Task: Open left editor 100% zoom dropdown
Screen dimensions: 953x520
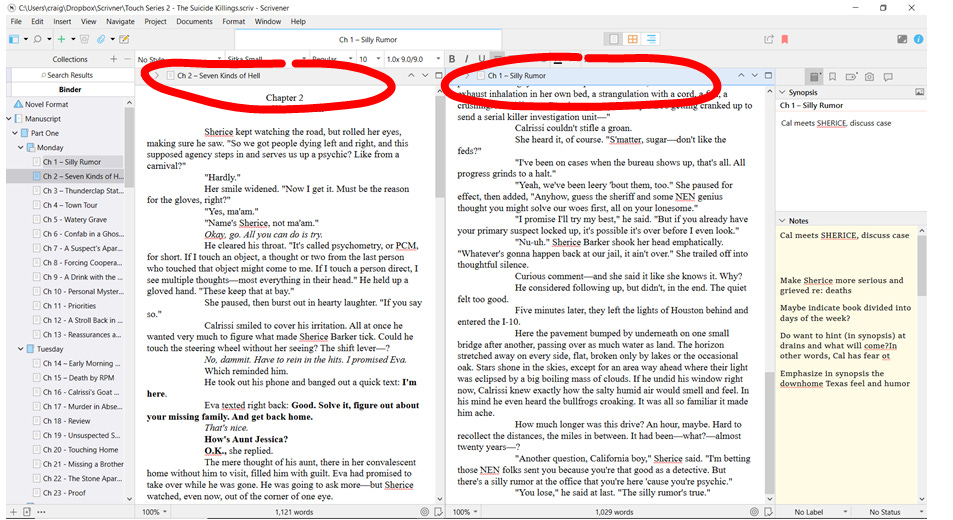Action: 154,512
